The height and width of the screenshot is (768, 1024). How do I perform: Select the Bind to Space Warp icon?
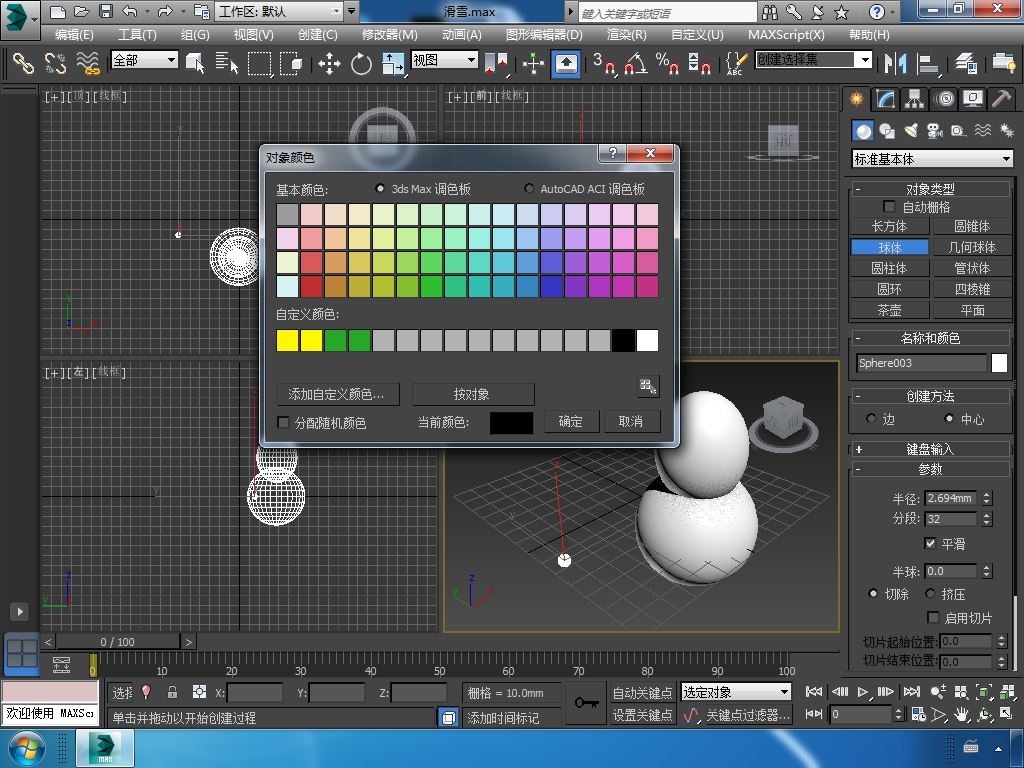coord(88,63)
